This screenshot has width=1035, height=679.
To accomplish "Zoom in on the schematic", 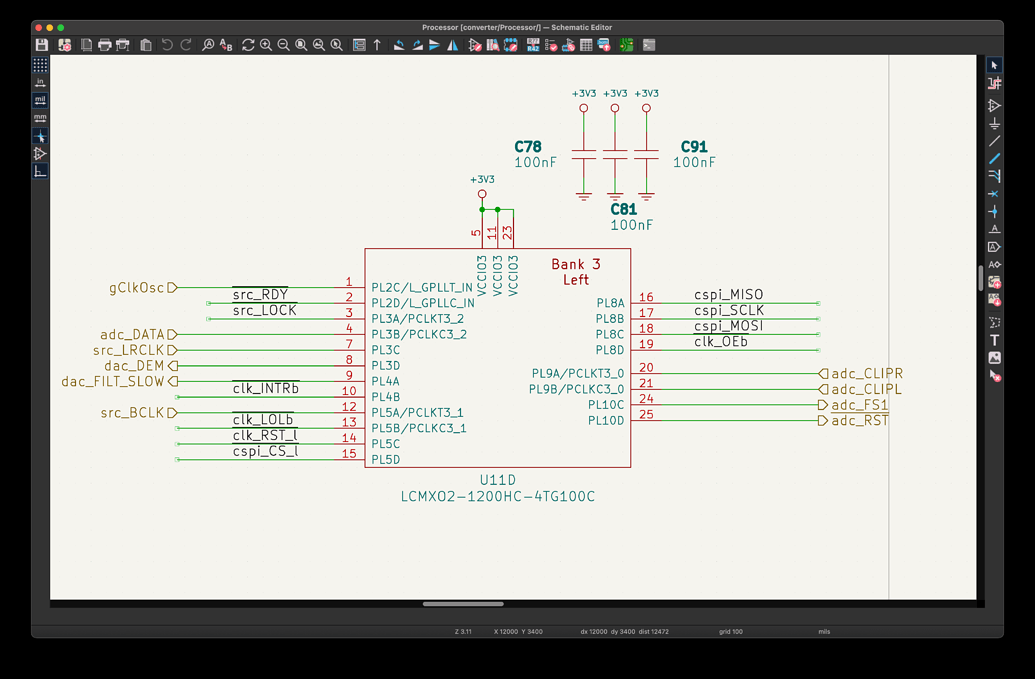I will point(266,45).
